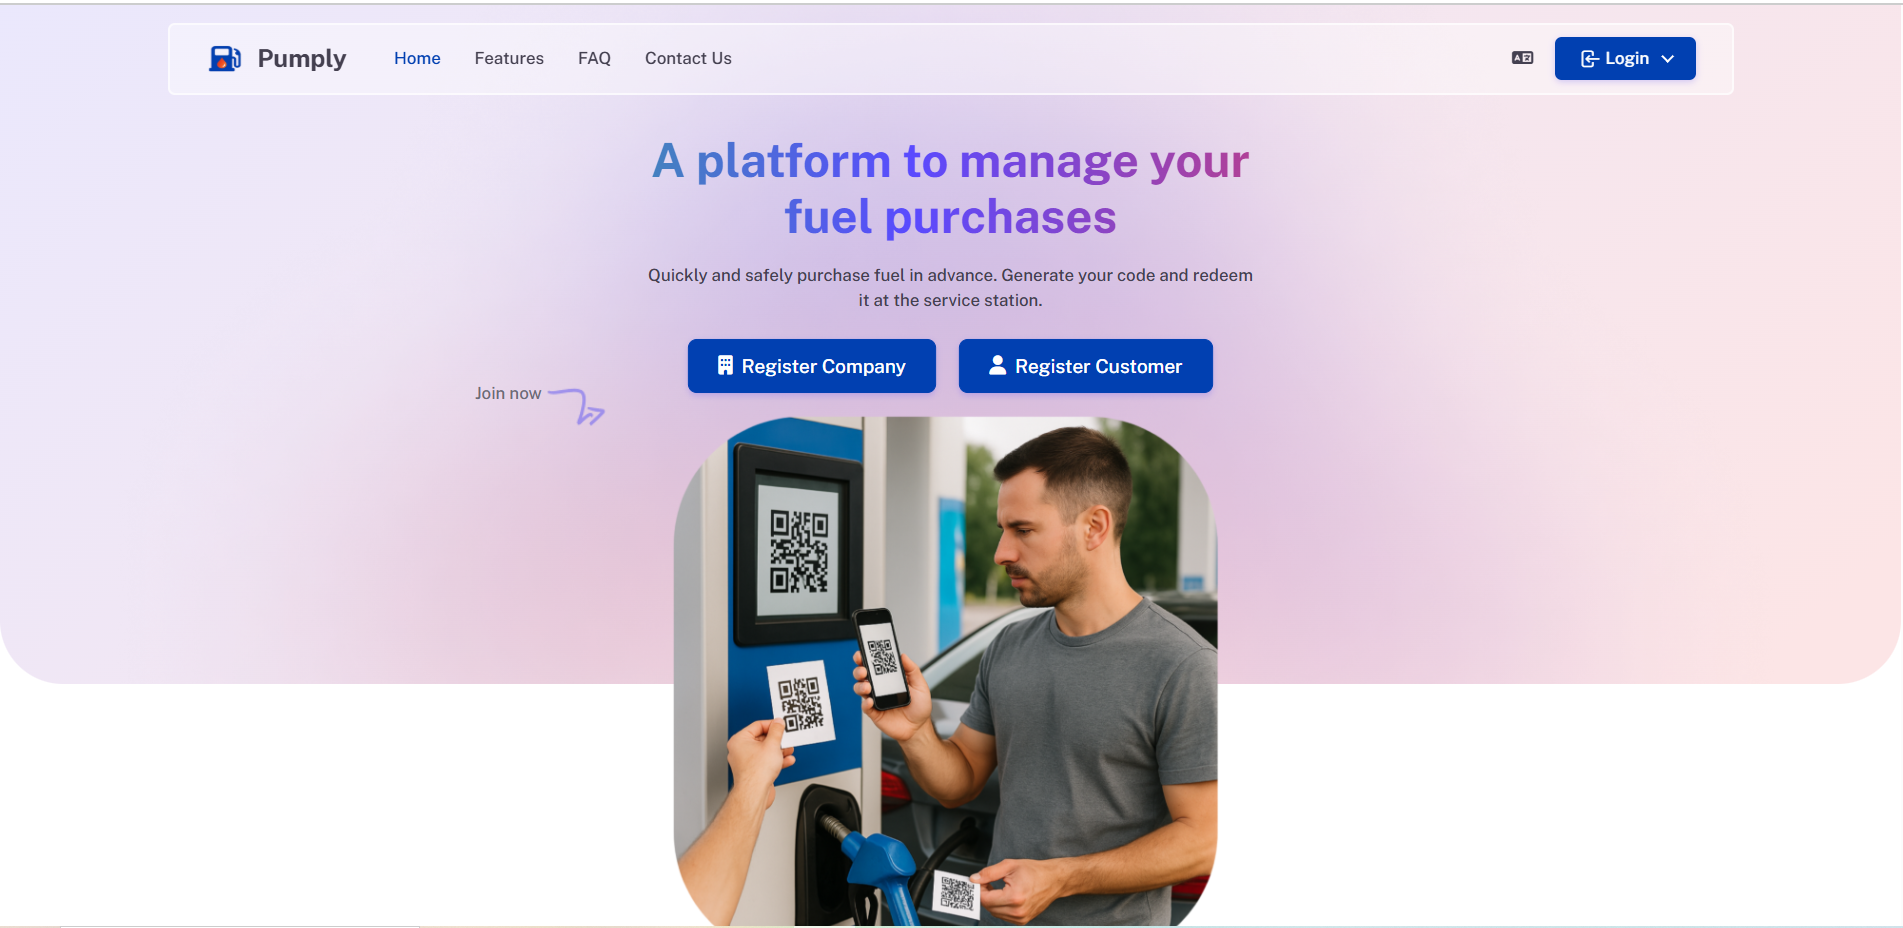Click the curved arrow beside Join now
Image resolution: width=1903 pixels, height=928 pixels.
click(x=577, y=406)
